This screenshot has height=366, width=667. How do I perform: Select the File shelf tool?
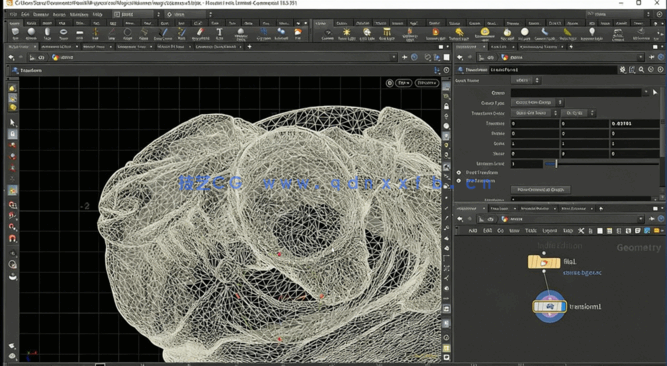(x=298, y=33)
